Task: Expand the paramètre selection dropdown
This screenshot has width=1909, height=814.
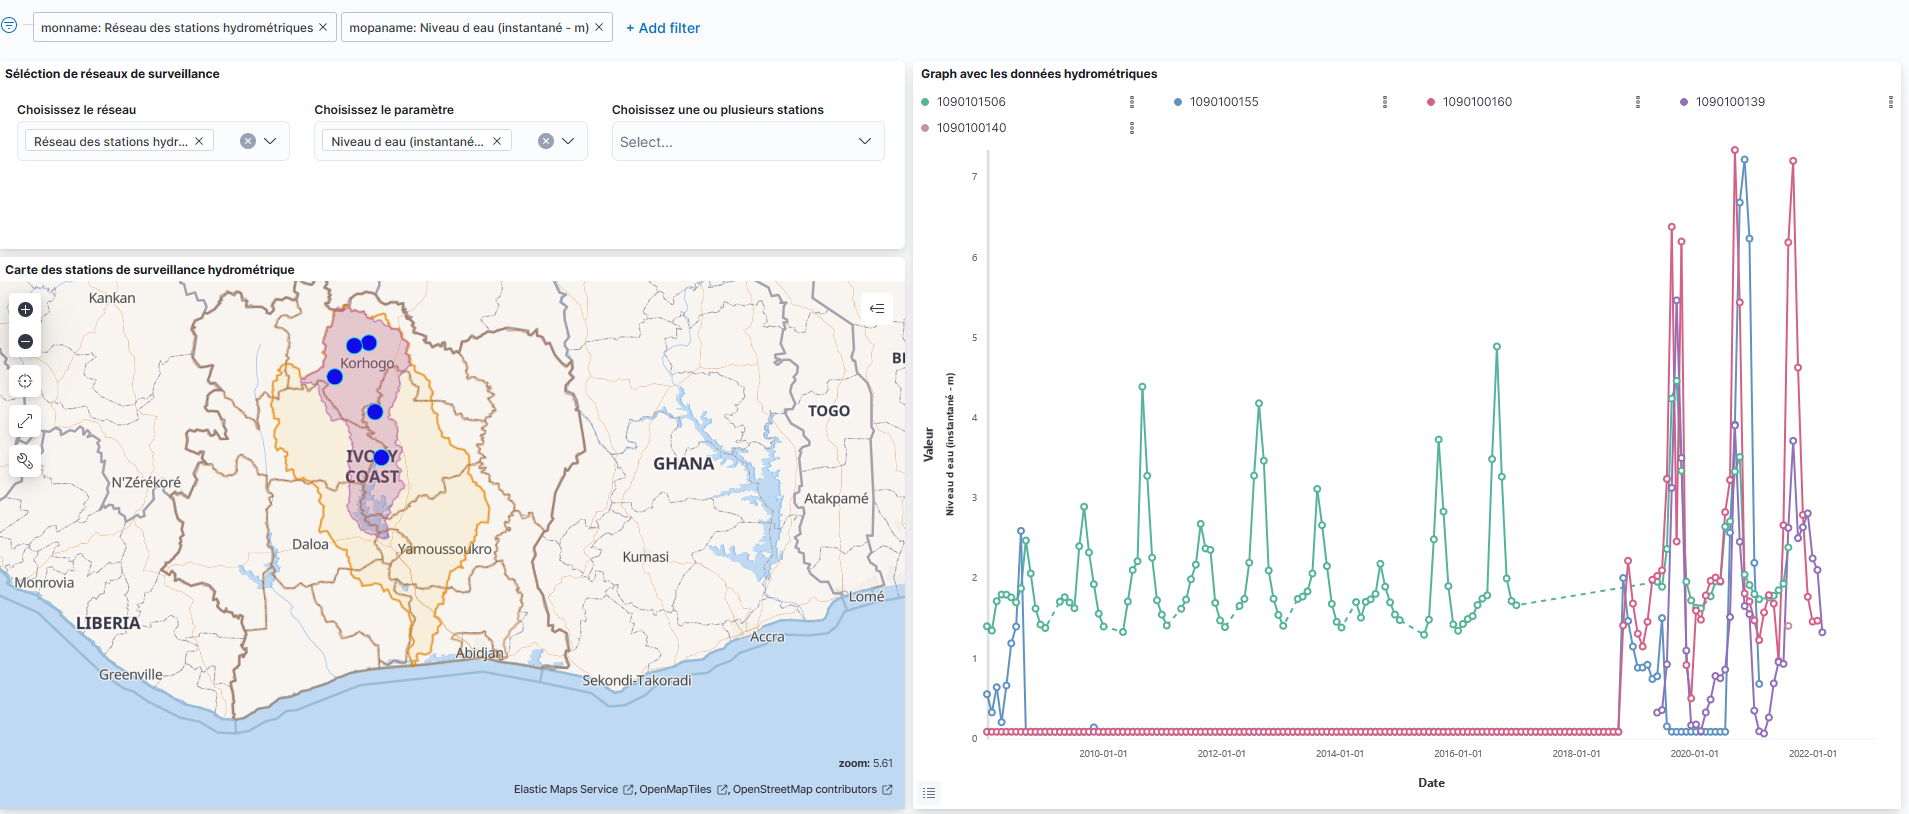Action: pyautogui.click(x=568, y=142)
